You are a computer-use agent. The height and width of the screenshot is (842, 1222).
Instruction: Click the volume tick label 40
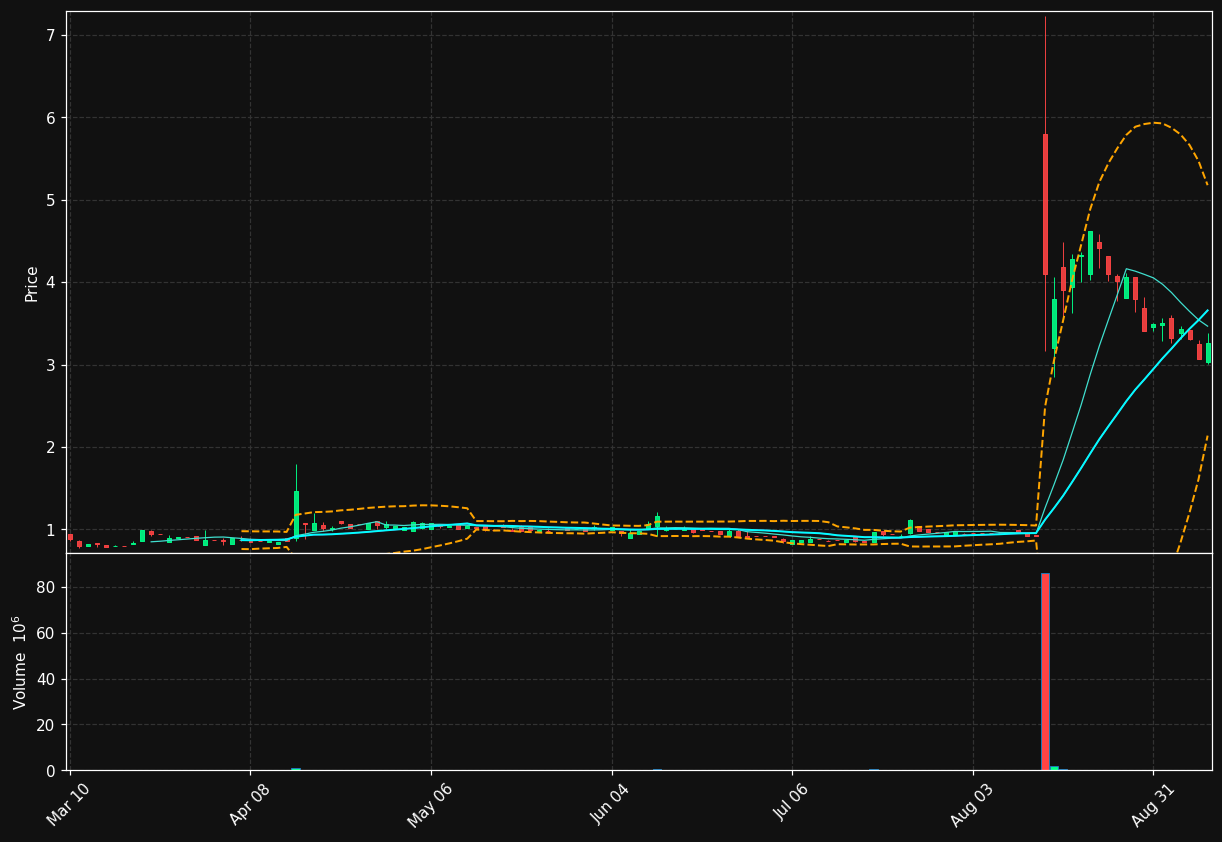46,680
